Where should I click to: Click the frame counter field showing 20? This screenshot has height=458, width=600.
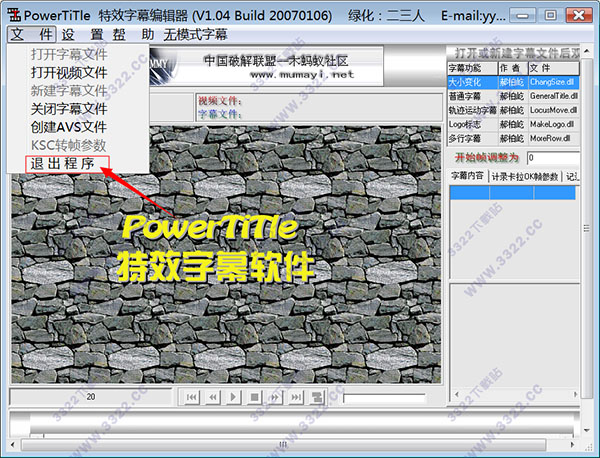pyautogui.click(x=91, y=397)
